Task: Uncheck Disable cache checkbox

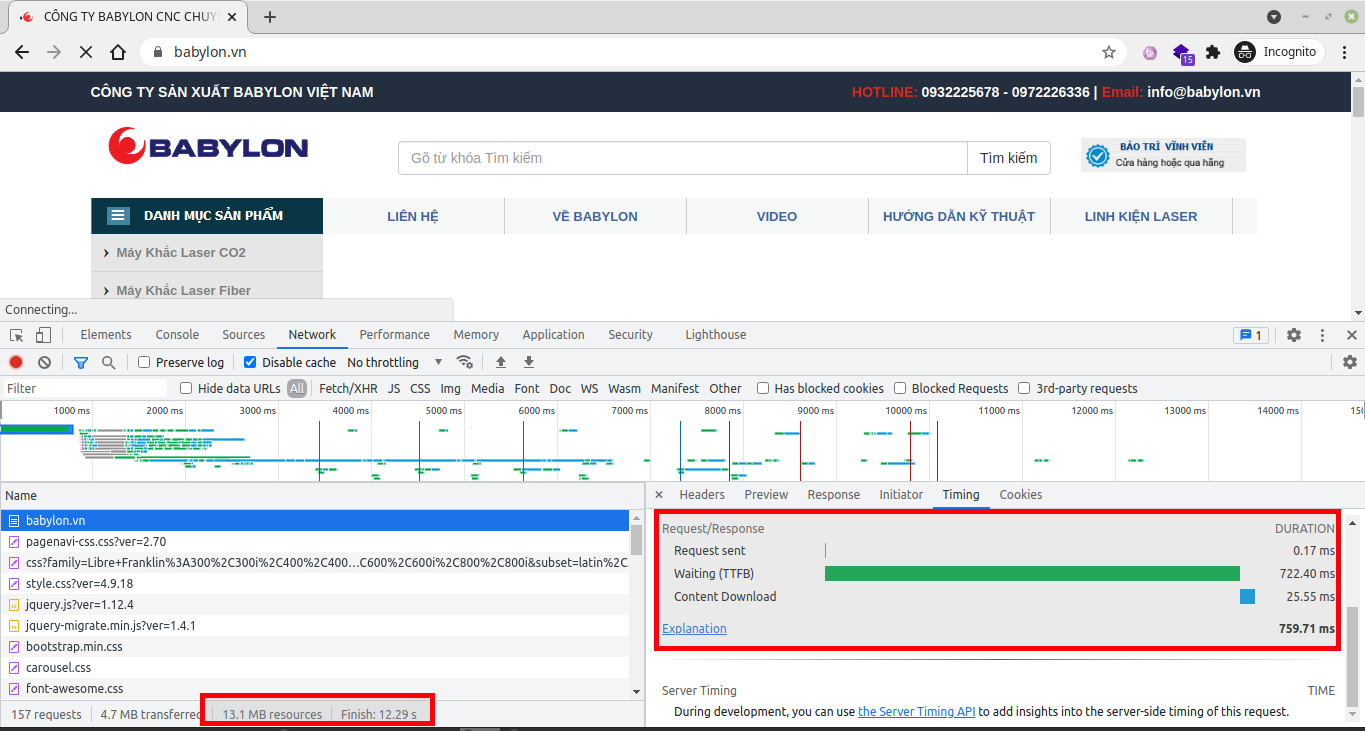Action: click(250, 362)
